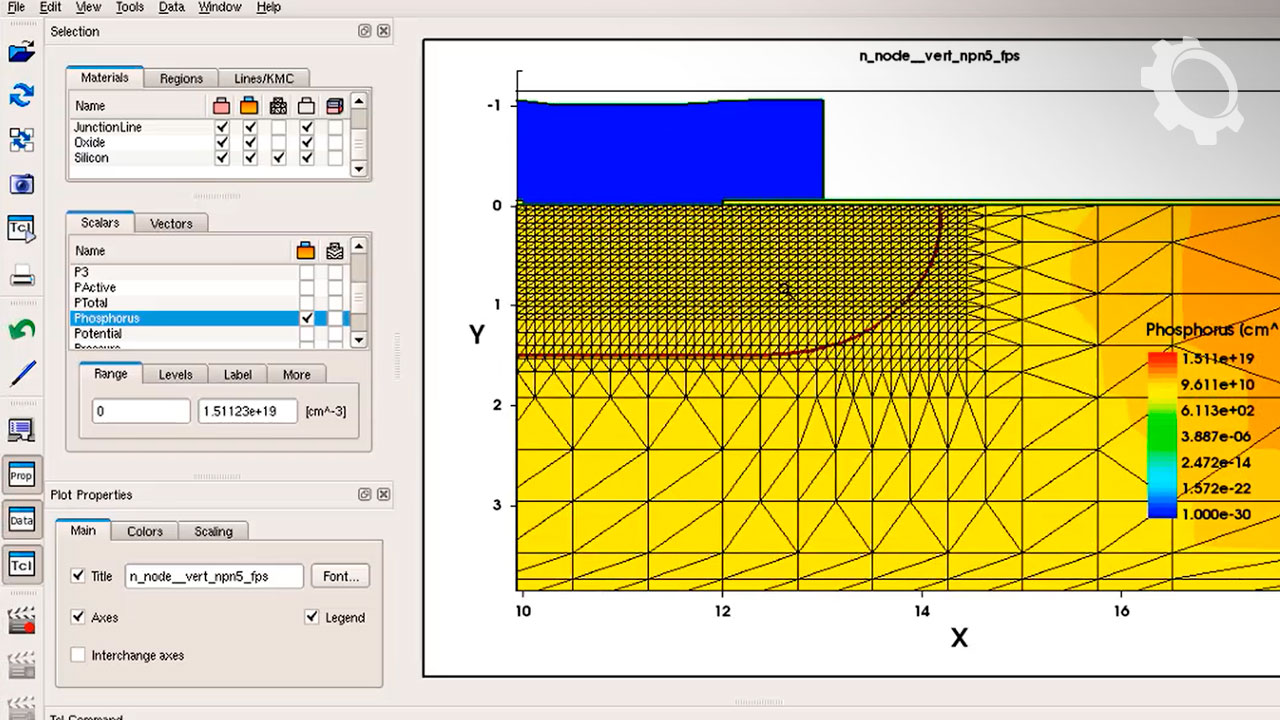The image size is (1280, 720).
Task: Click the red-dot clapperboard record icon
Action: 21,621
